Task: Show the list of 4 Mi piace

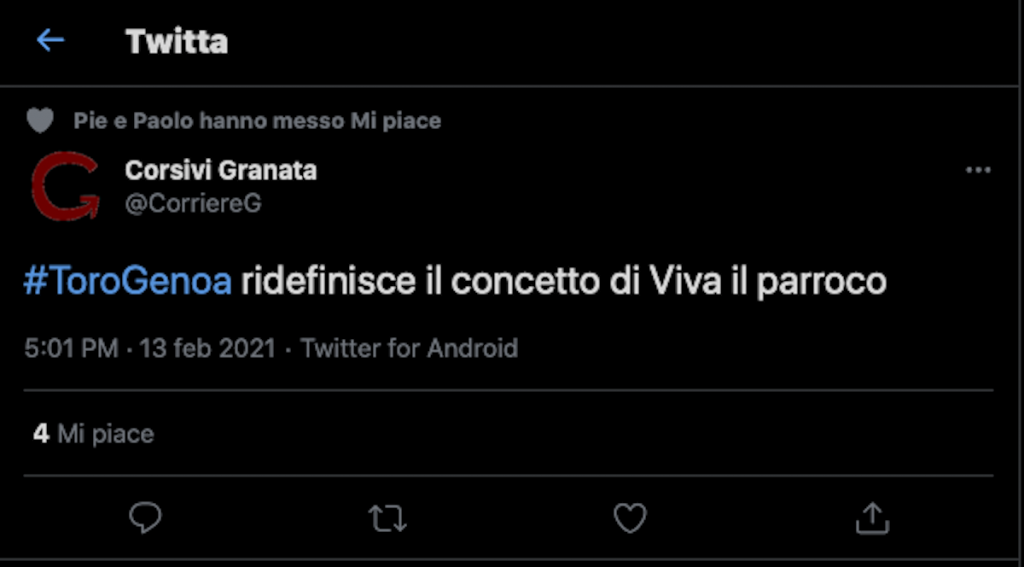Action: pyautogui.click(x=94, y=434)
